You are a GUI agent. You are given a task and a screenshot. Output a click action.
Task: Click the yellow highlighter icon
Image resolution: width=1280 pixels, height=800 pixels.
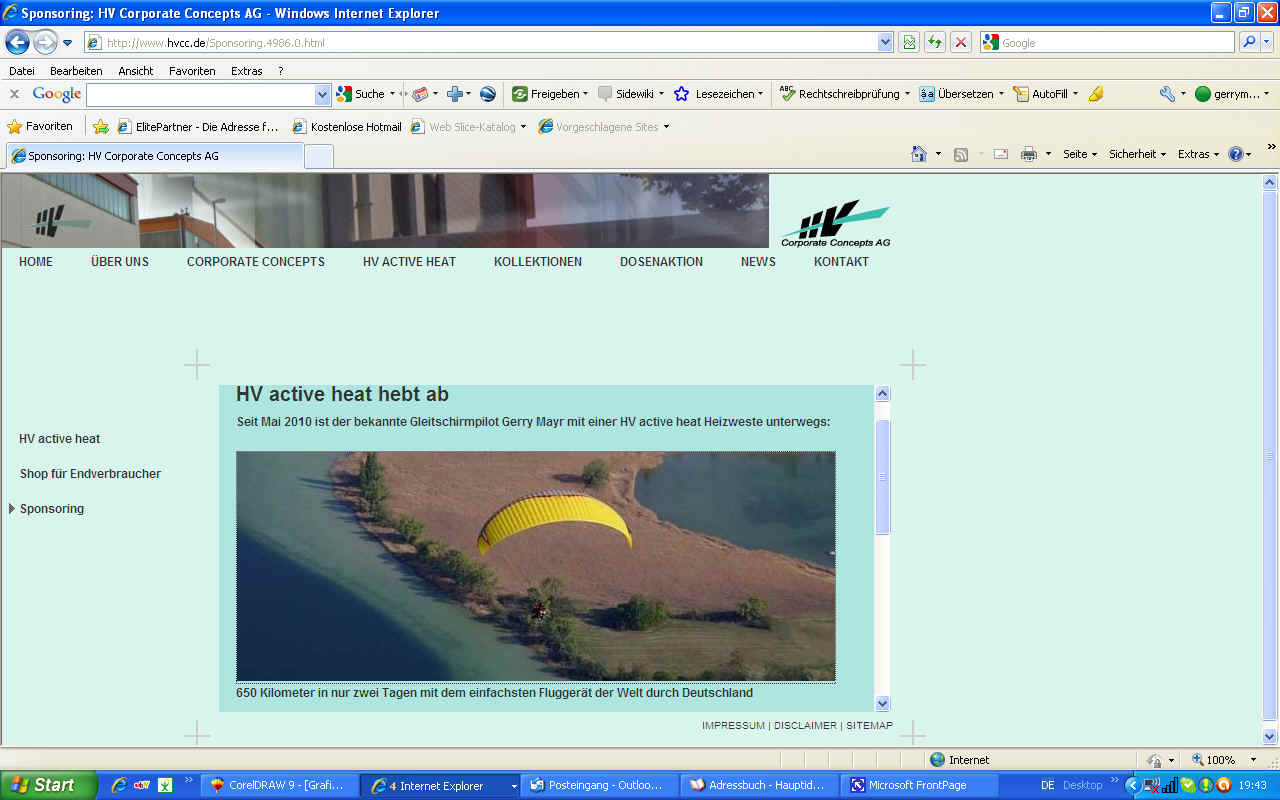tap(1096, 94)
